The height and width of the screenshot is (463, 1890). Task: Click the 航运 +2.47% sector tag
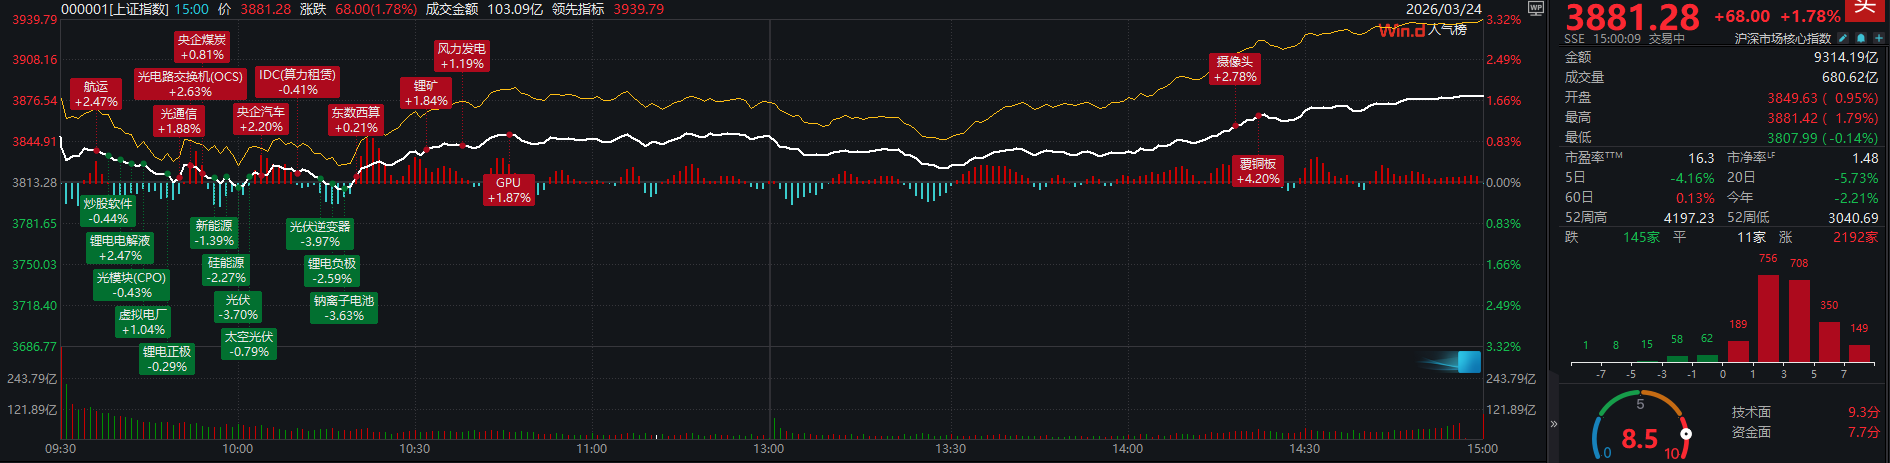pyautogui.click(x=96, y=94)
